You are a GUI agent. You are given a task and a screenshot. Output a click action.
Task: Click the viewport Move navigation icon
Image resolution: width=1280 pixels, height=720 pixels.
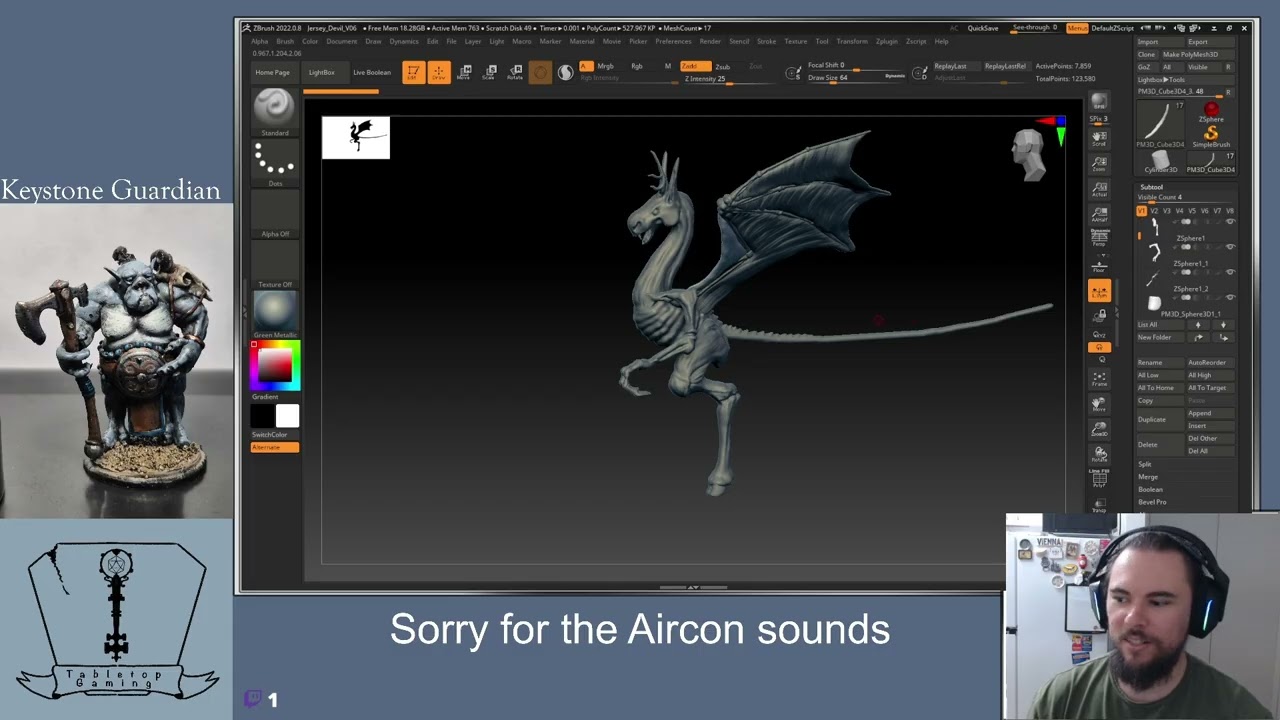(1099, 404)
